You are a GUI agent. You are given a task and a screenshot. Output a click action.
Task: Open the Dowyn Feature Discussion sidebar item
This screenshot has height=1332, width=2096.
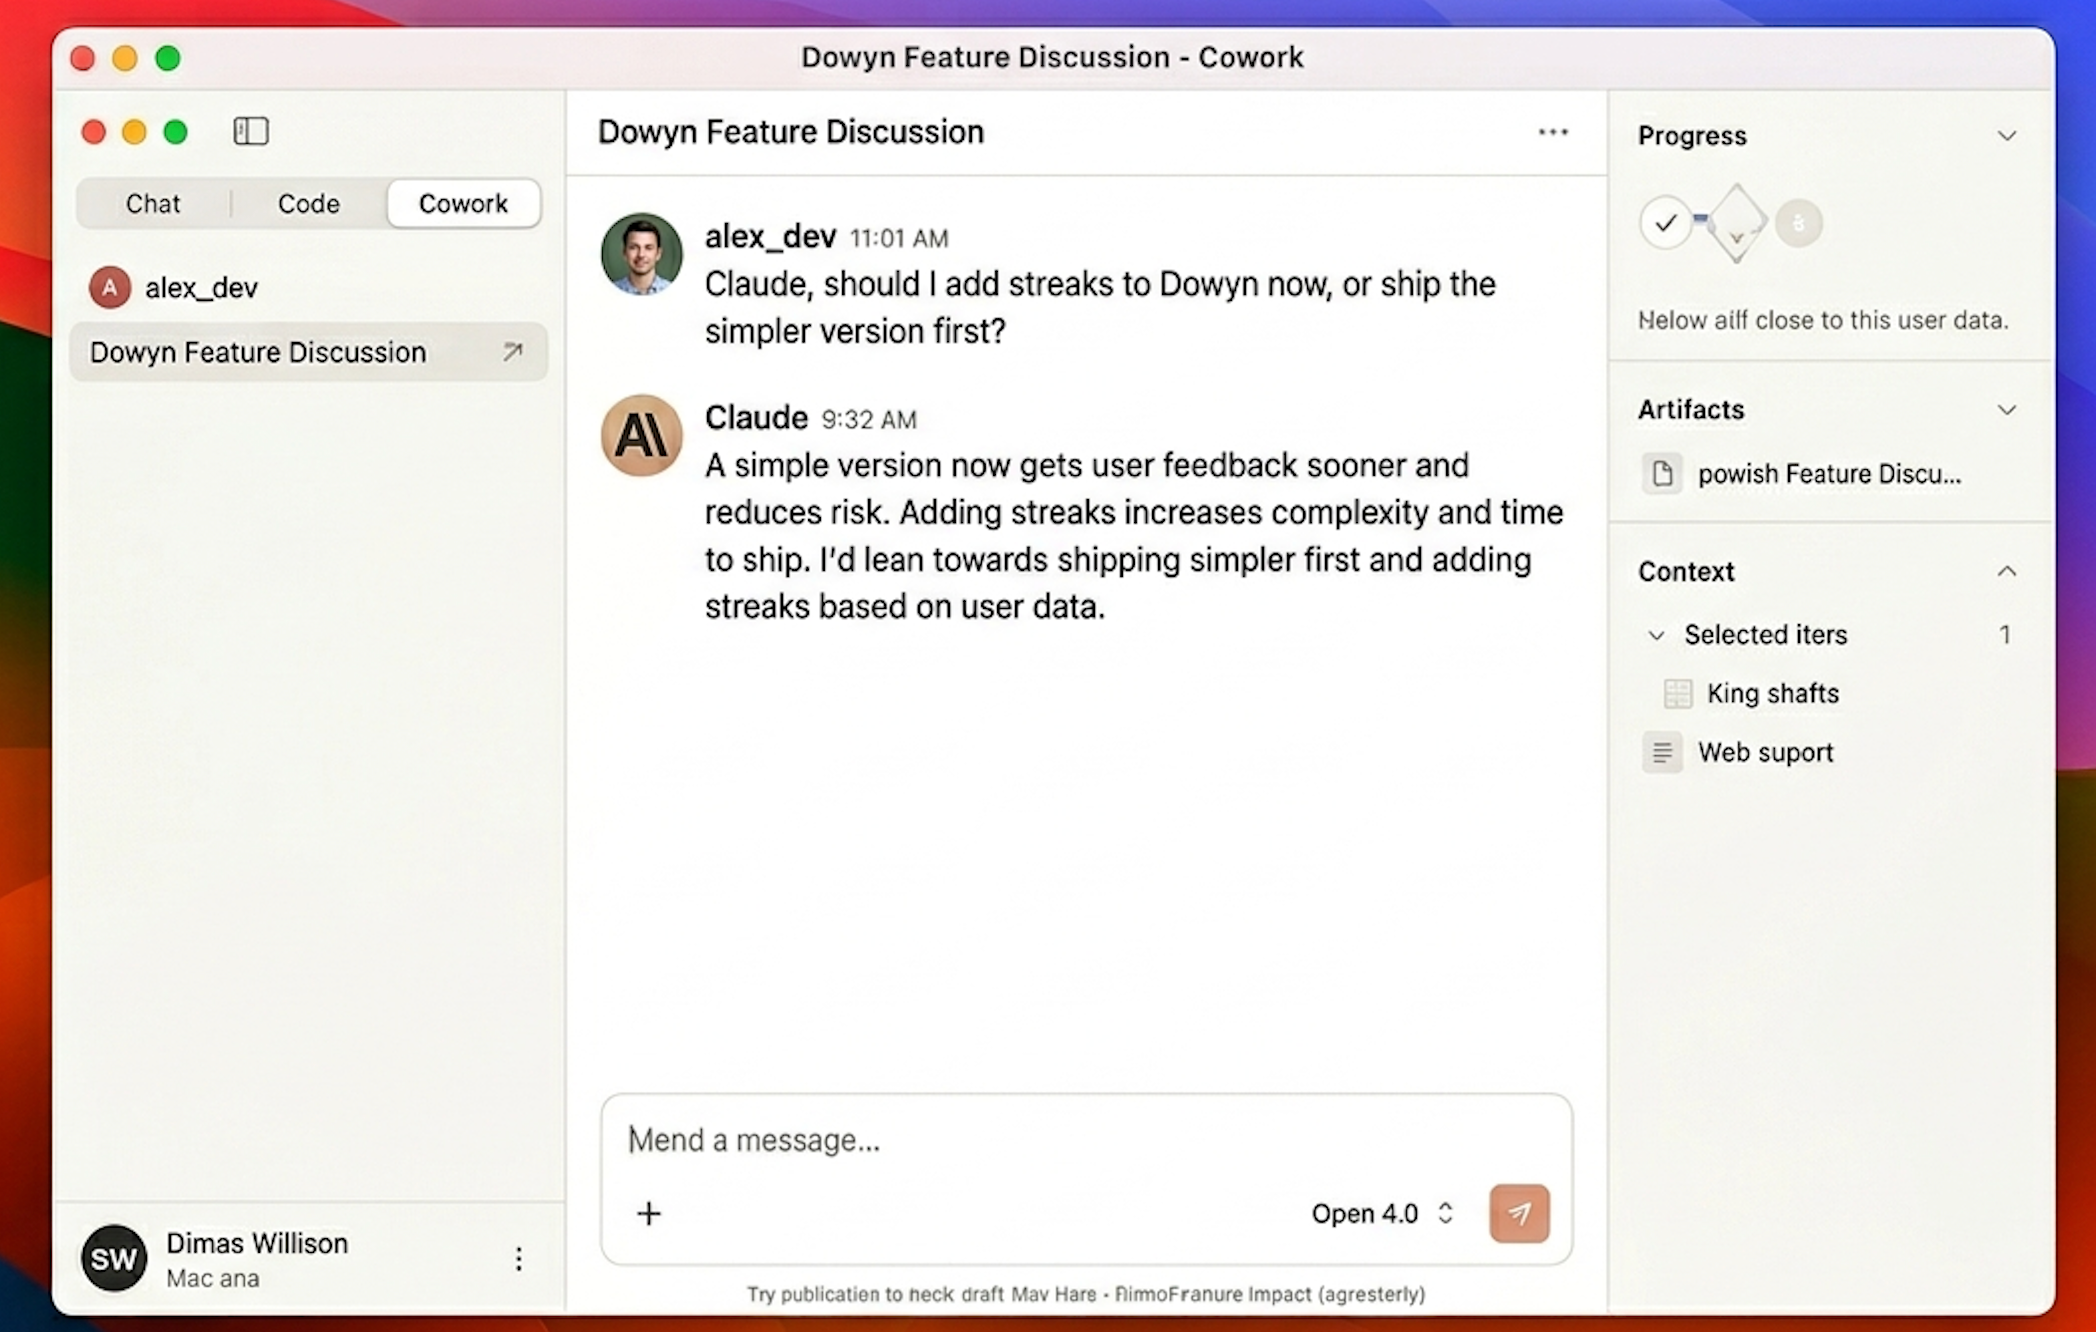coord(309,352)
